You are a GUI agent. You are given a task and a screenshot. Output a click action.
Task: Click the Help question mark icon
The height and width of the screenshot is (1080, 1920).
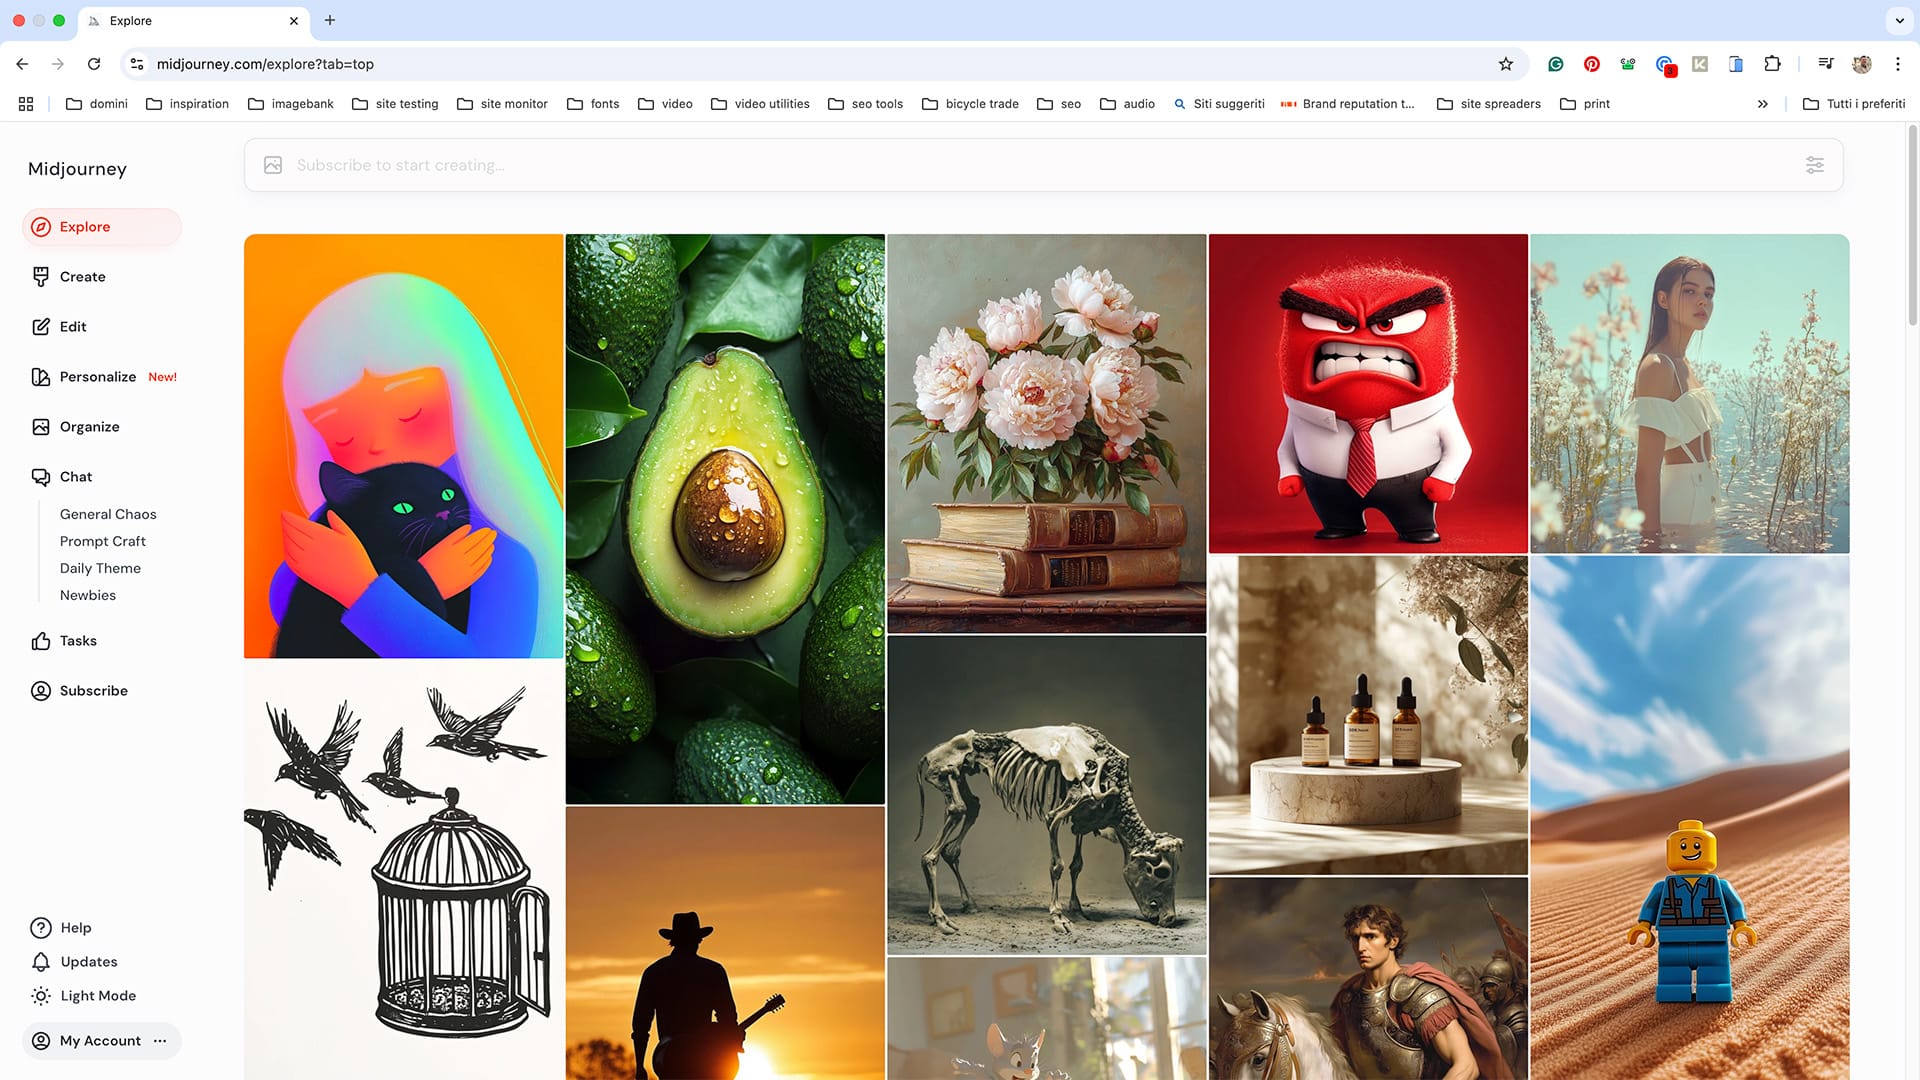41,928
